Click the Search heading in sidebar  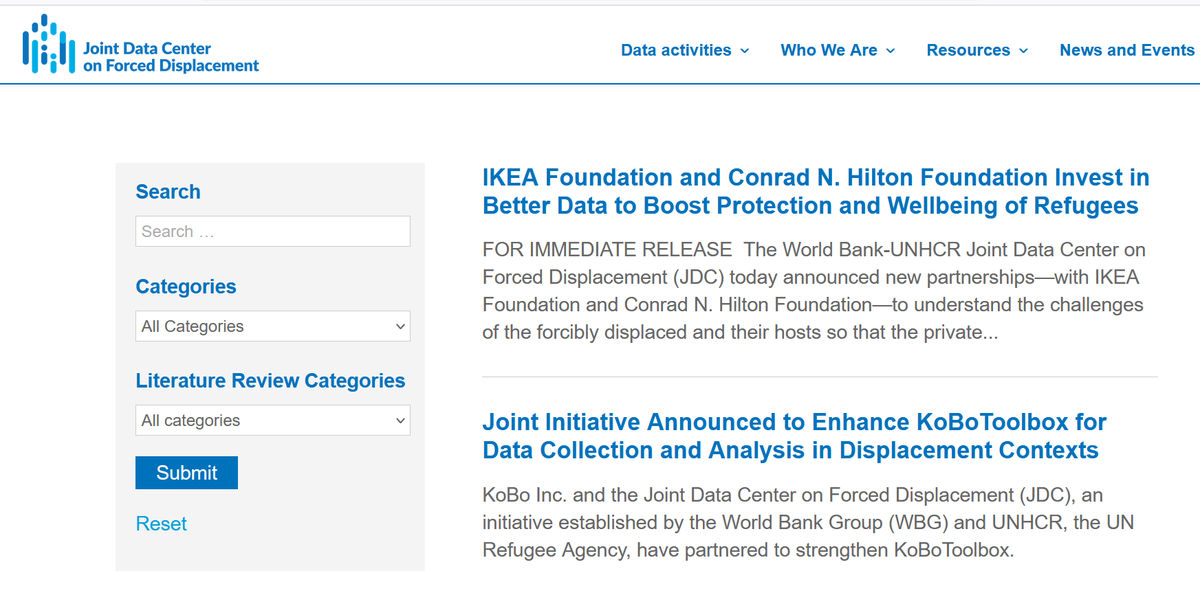tap(168, 192)
